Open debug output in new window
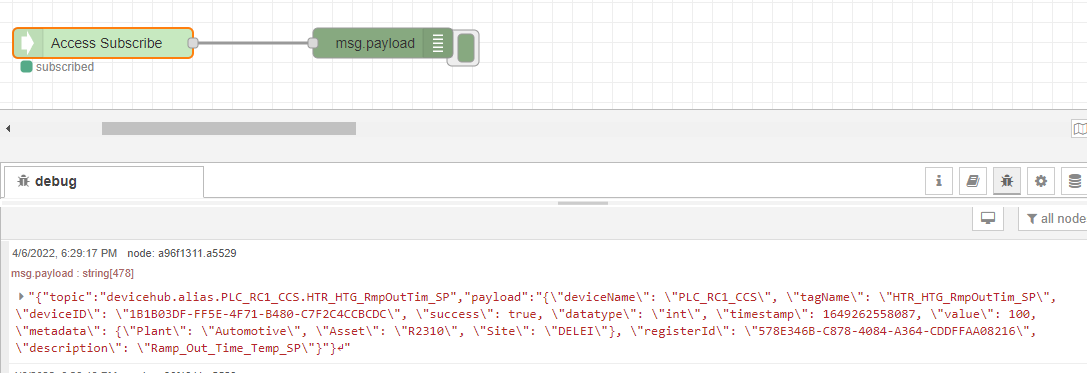The width and height of the screenshot is (1087, 373). (988, 218)
